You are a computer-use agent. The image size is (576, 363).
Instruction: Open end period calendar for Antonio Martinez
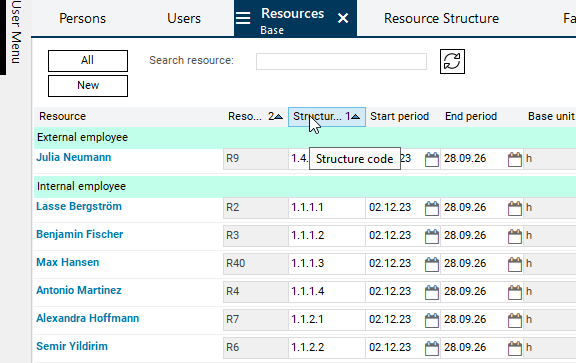[515, 292]
